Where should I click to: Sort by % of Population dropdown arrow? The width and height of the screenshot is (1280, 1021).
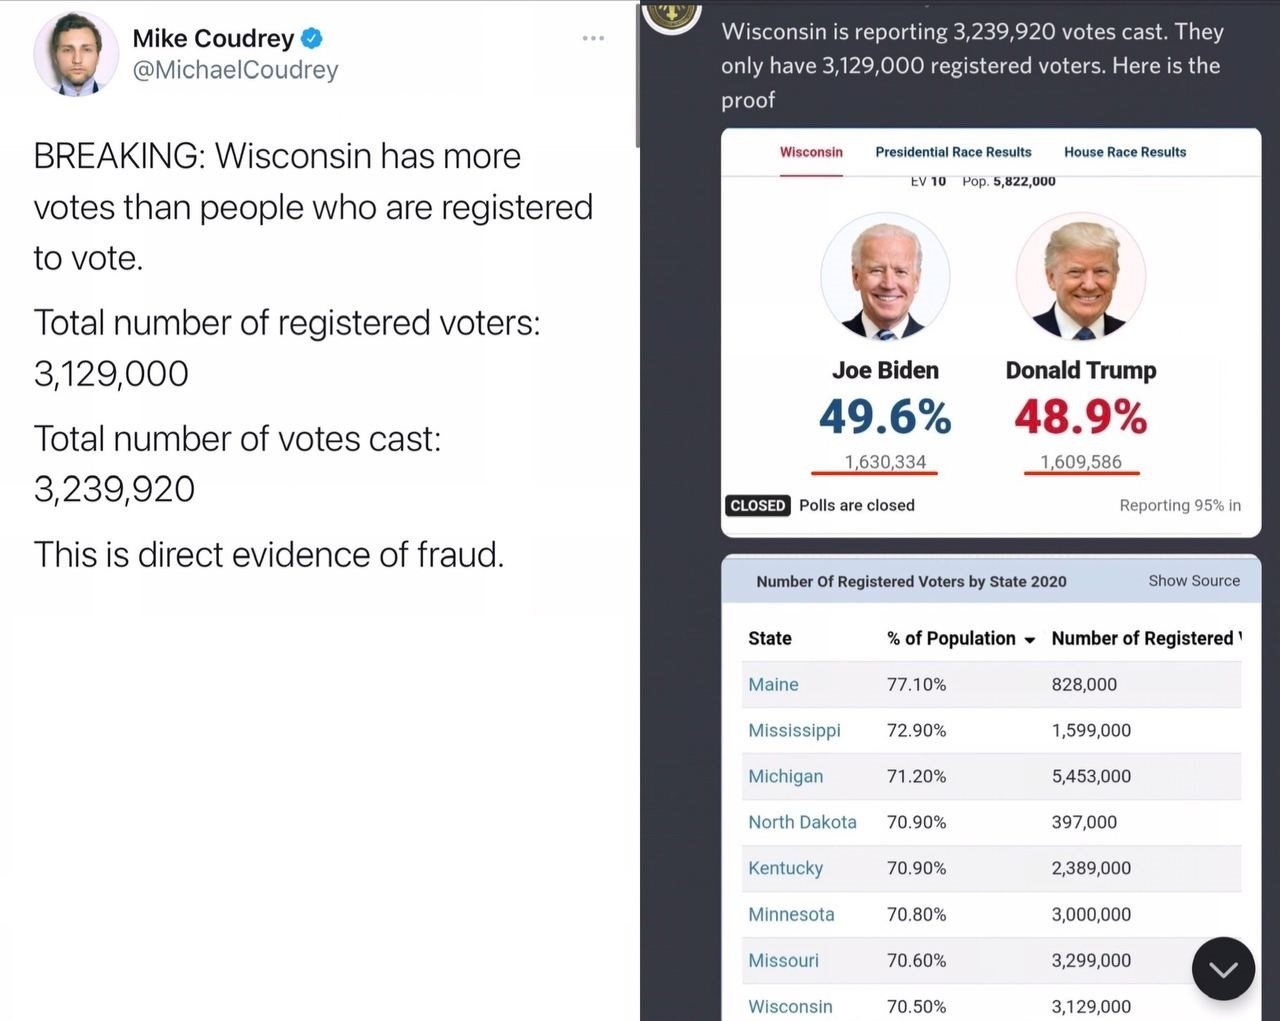[x=1030, y=640]
